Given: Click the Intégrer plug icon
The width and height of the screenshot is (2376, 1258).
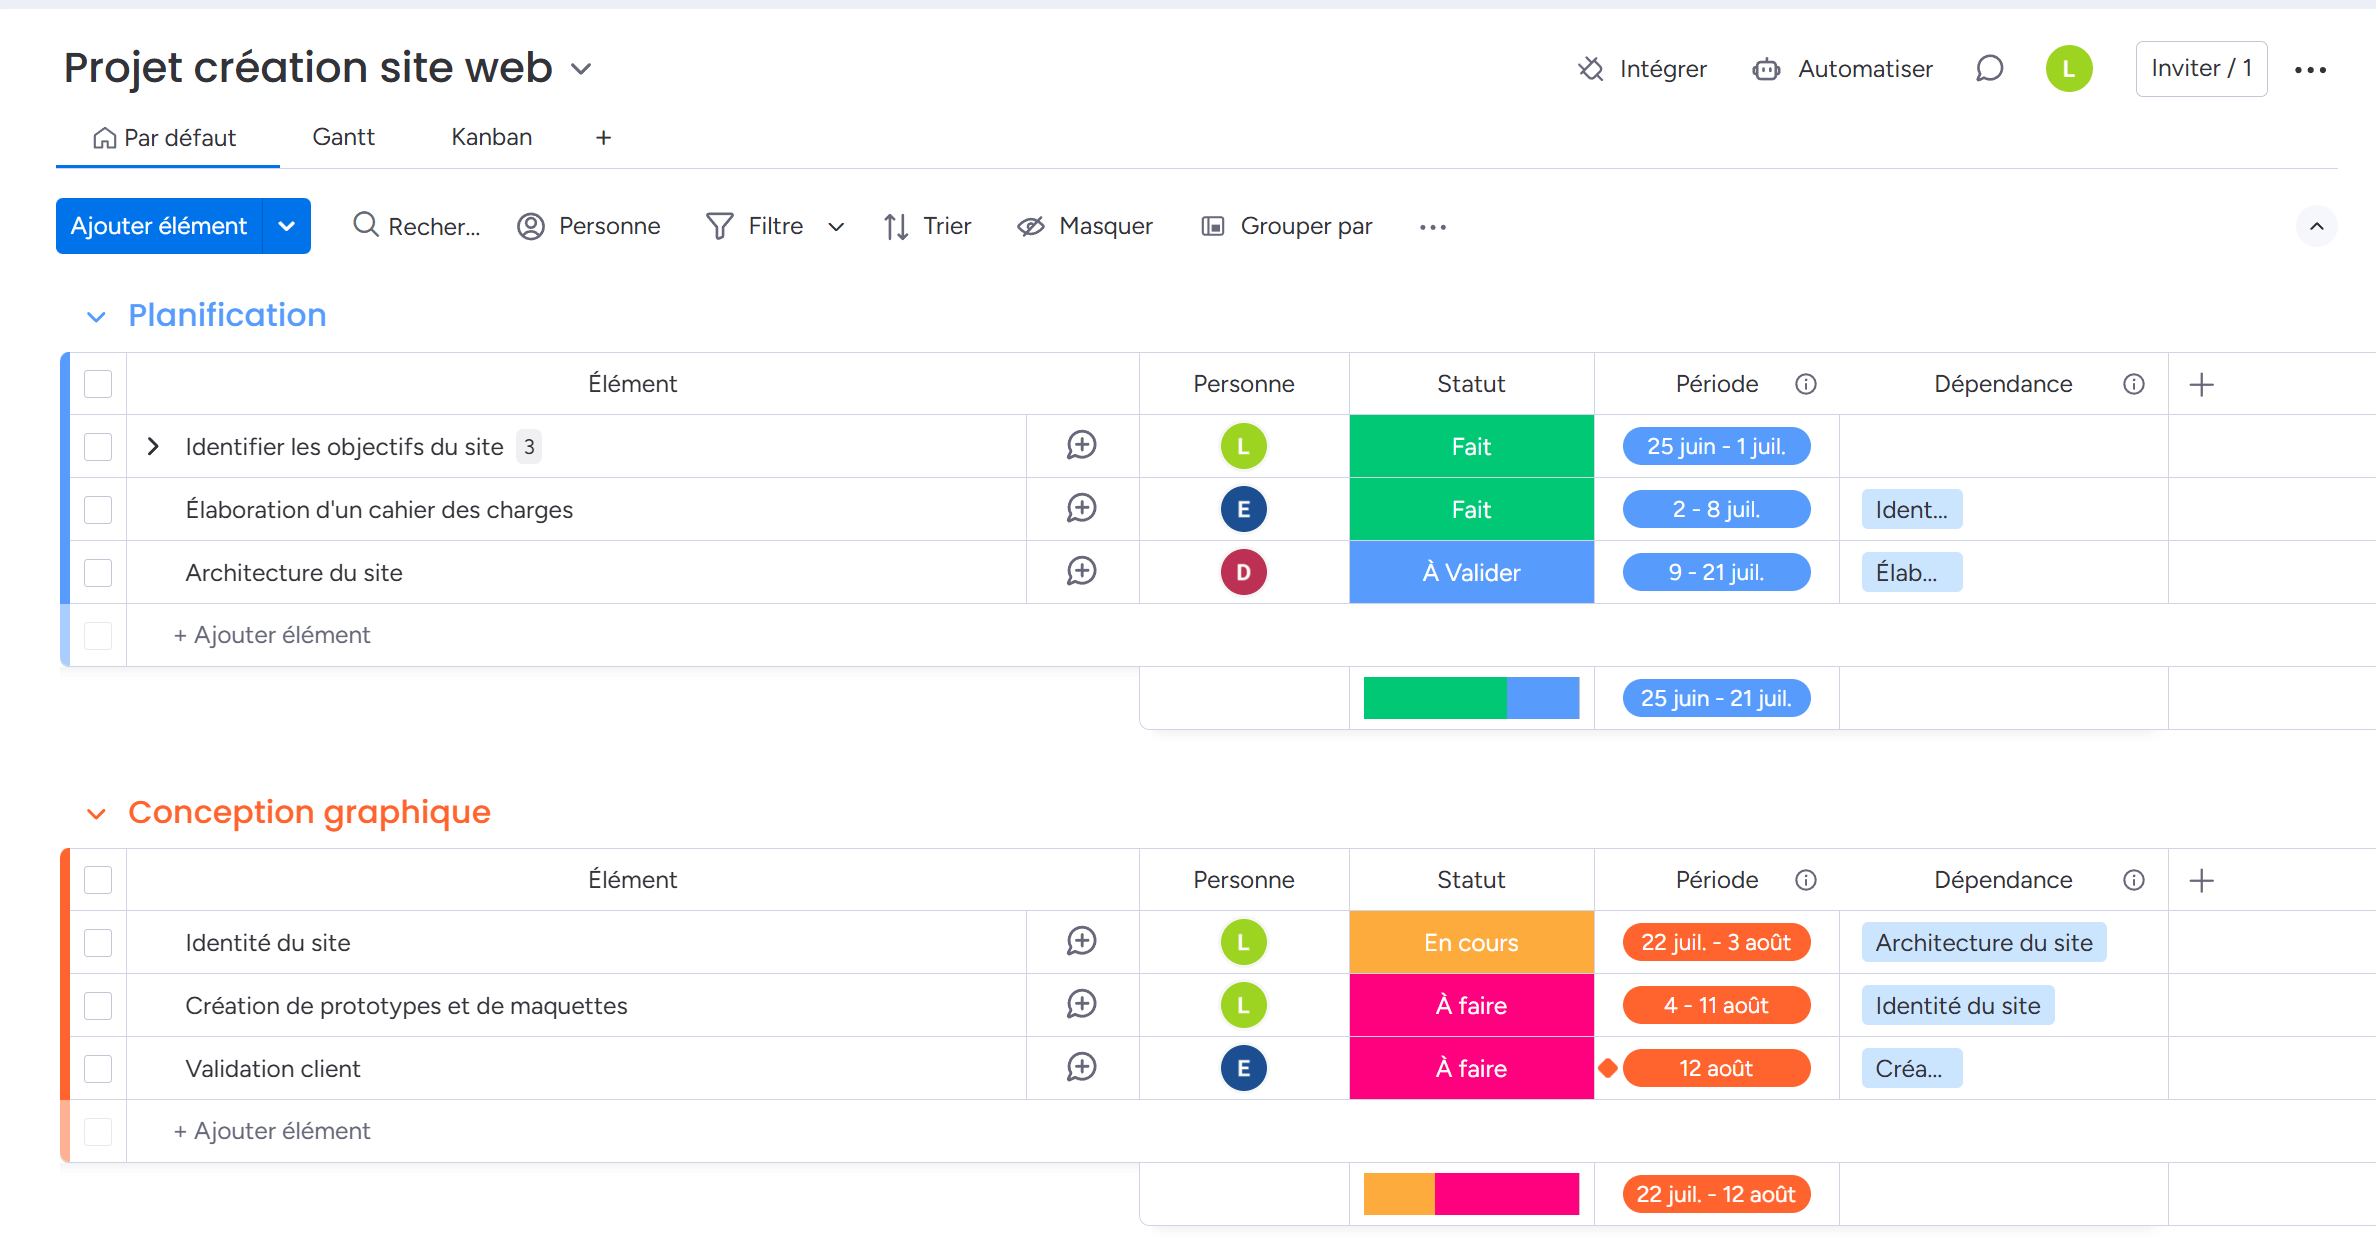Looking at the screenshot, I should click(1590, 69).
